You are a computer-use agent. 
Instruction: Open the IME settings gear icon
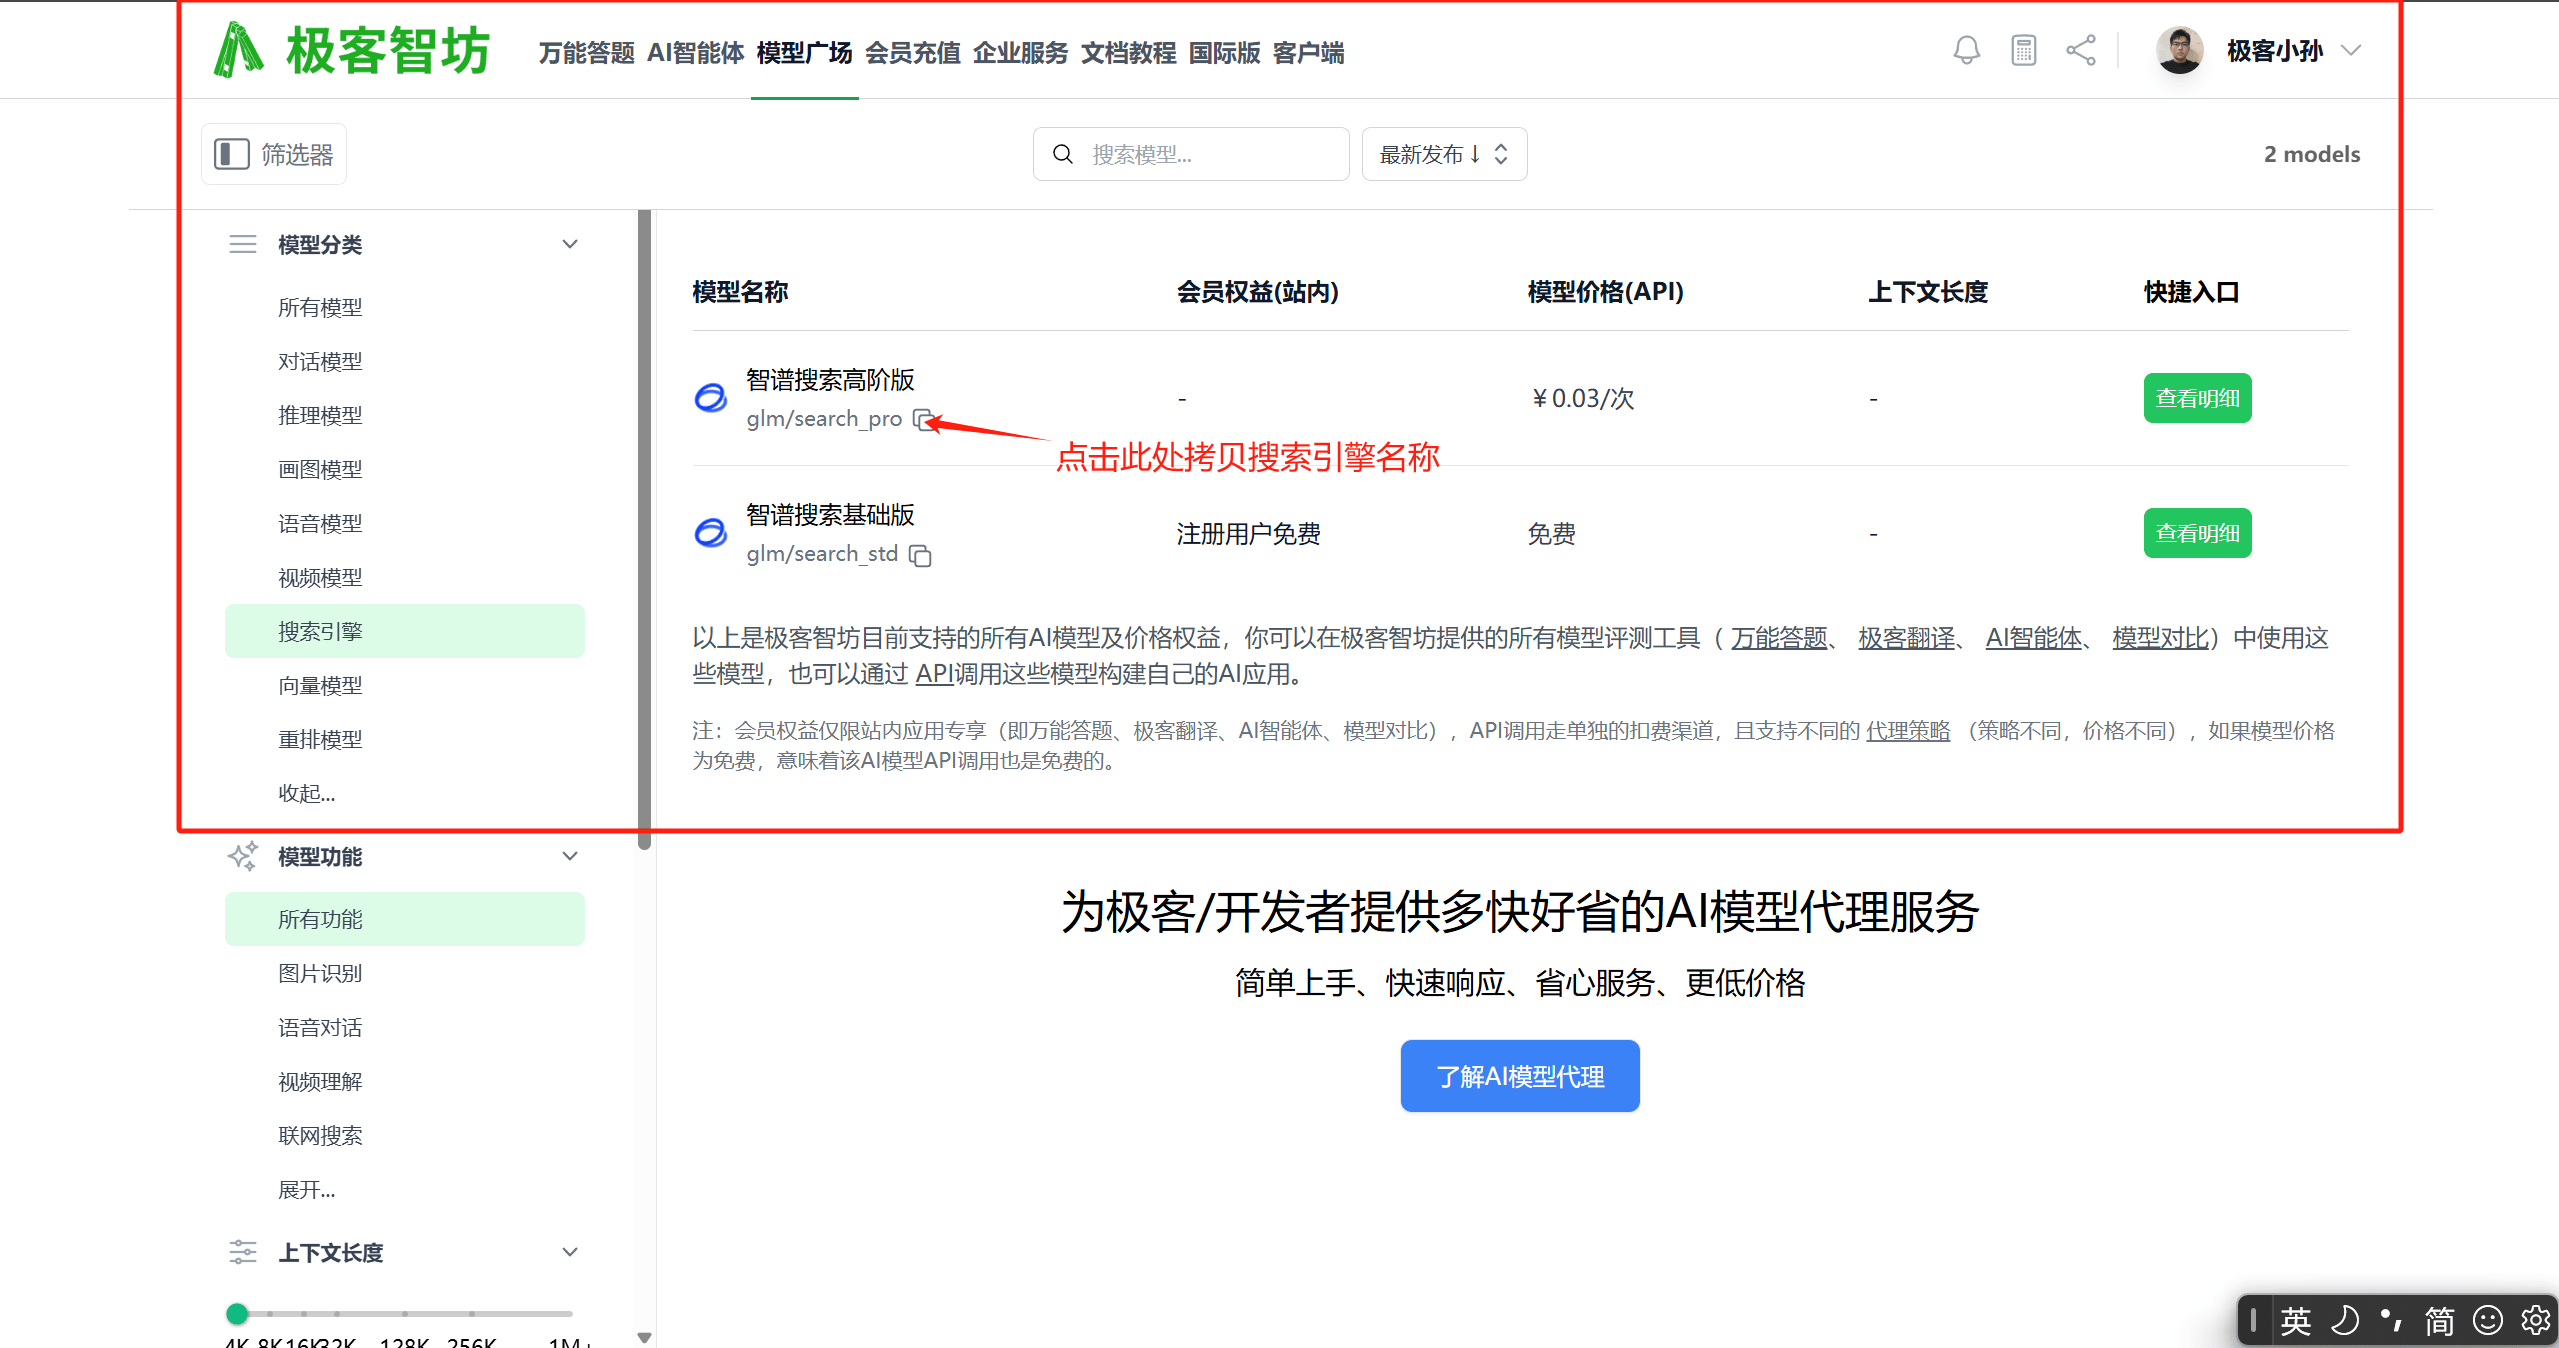(x=2535, y=1321)
